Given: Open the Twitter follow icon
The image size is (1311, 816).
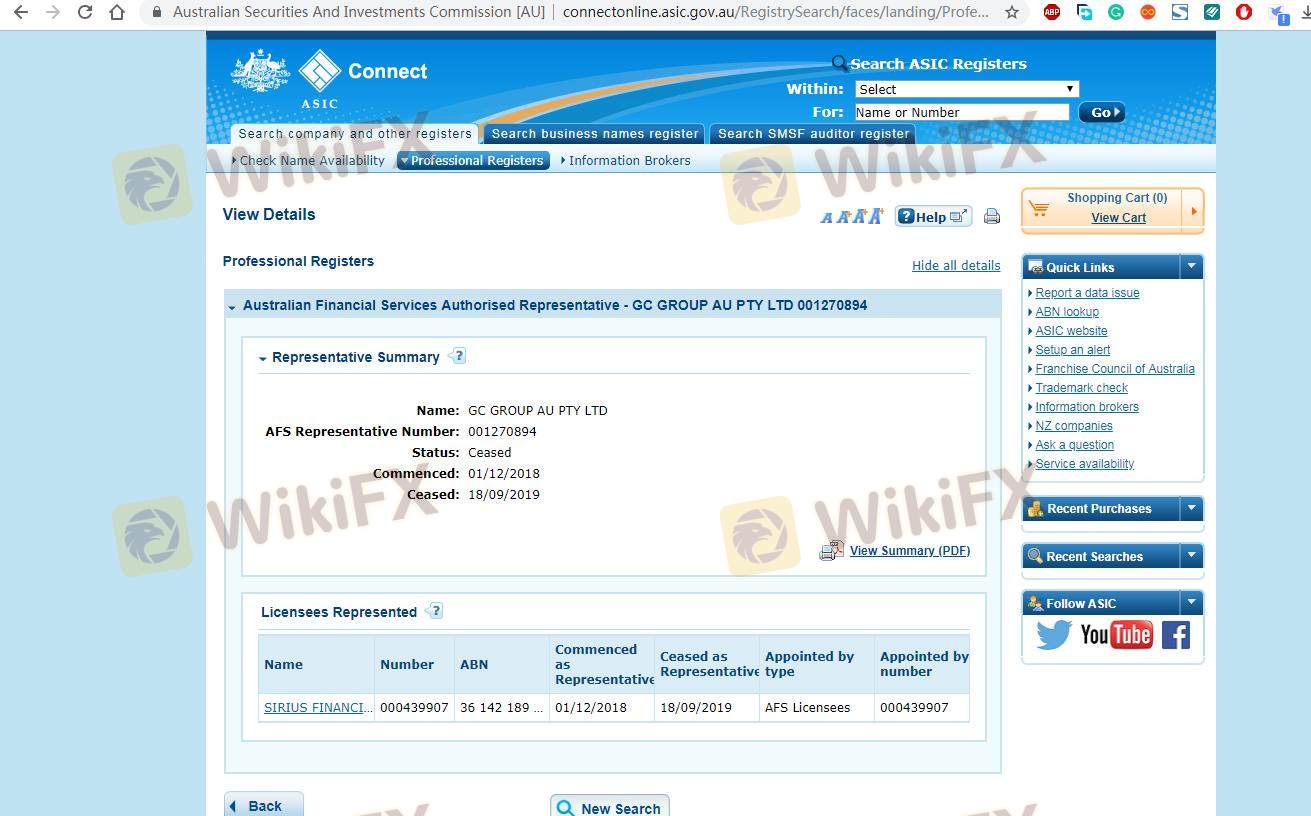Looking at the screenshot, I should [x=1053, y=635].
